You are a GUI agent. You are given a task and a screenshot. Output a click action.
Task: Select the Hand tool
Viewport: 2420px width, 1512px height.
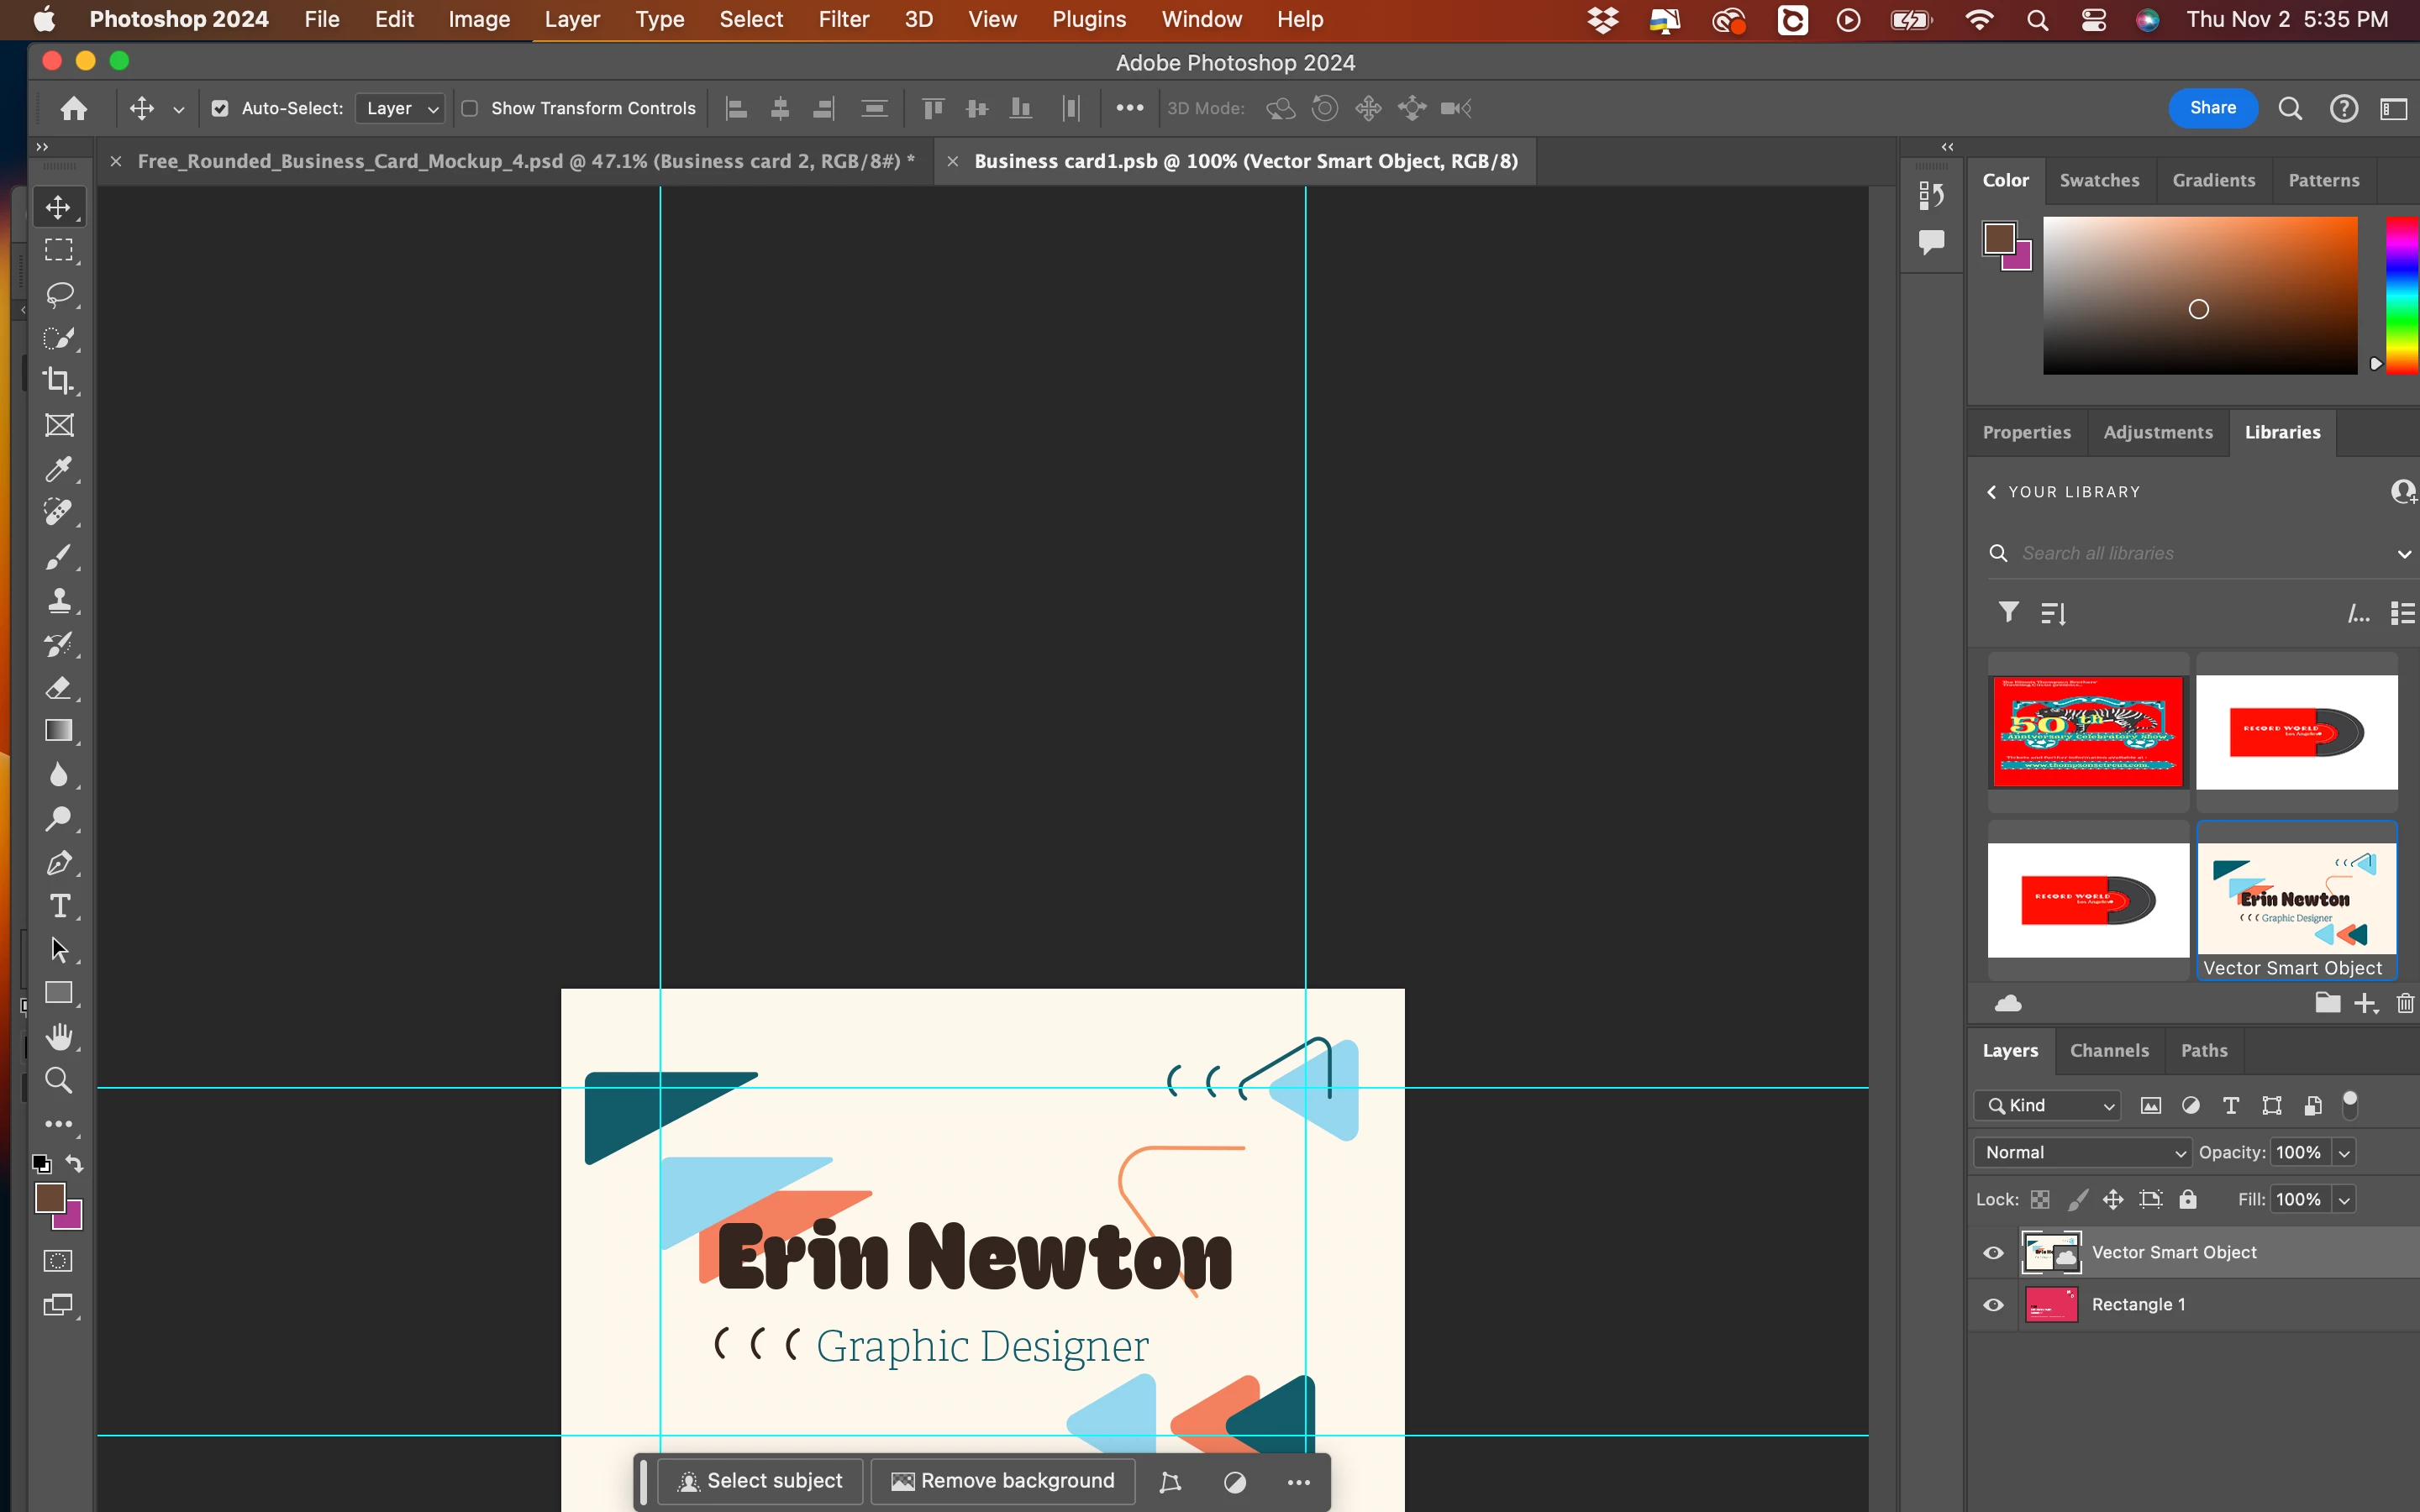59,1037
